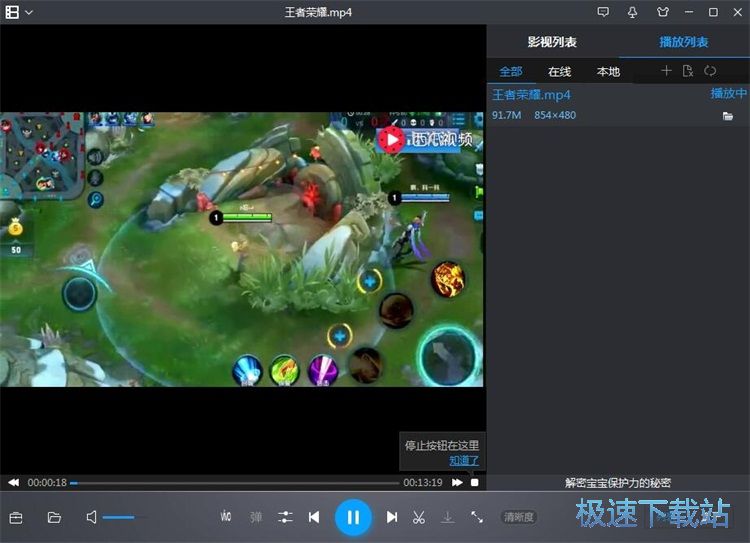750x543 pixels.
Task: Pause the video with the blue button
Action: tap(353, 517)
